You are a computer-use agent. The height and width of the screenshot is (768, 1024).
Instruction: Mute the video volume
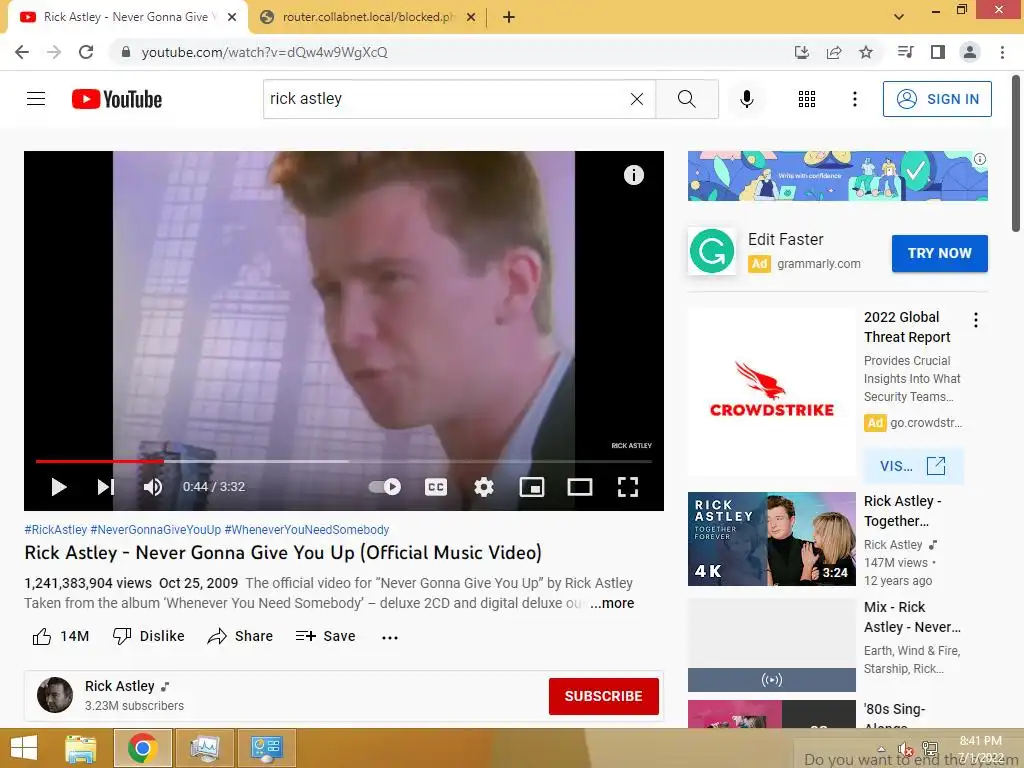[x=153, y=487]
